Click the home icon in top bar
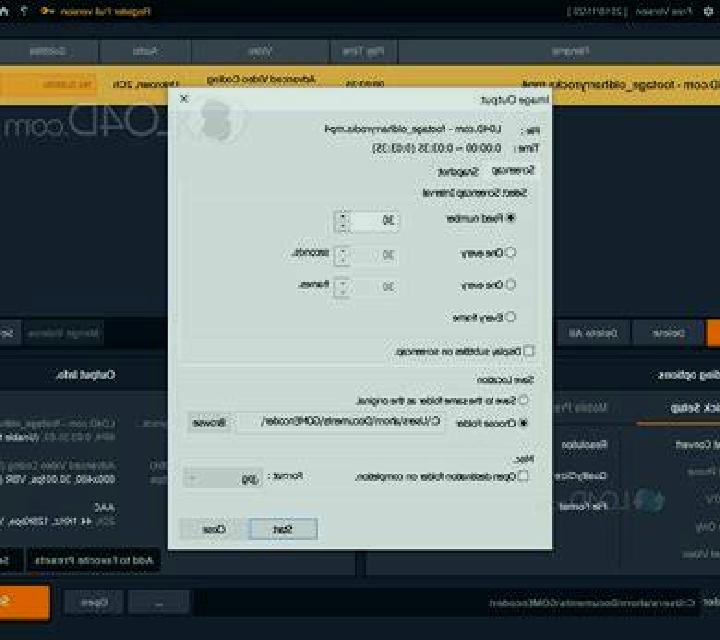 [x=3, y=11]
